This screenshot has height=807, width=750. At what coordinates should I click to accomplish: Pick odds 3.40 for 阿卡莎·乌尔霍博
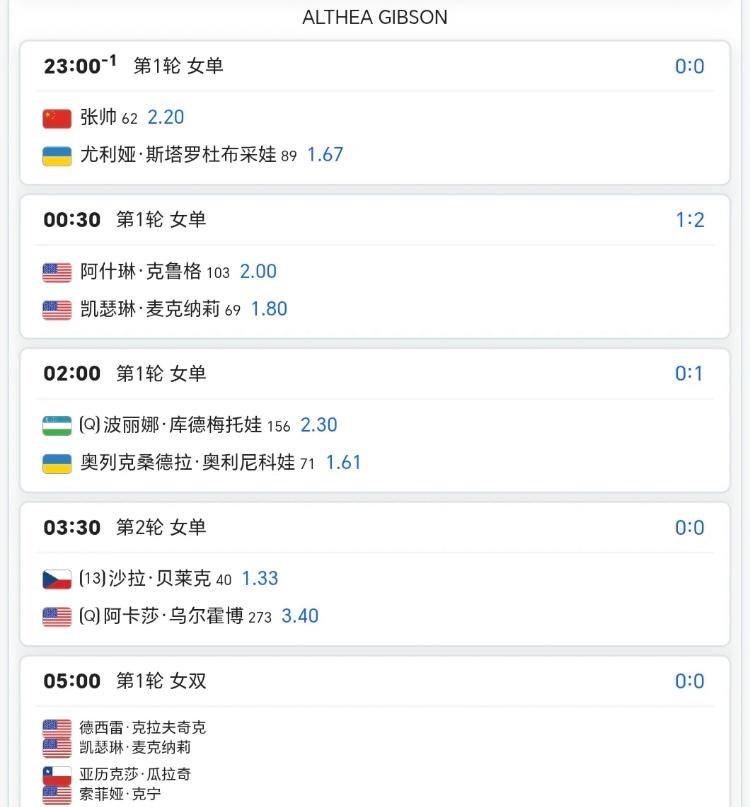click(x=300, y=616)
